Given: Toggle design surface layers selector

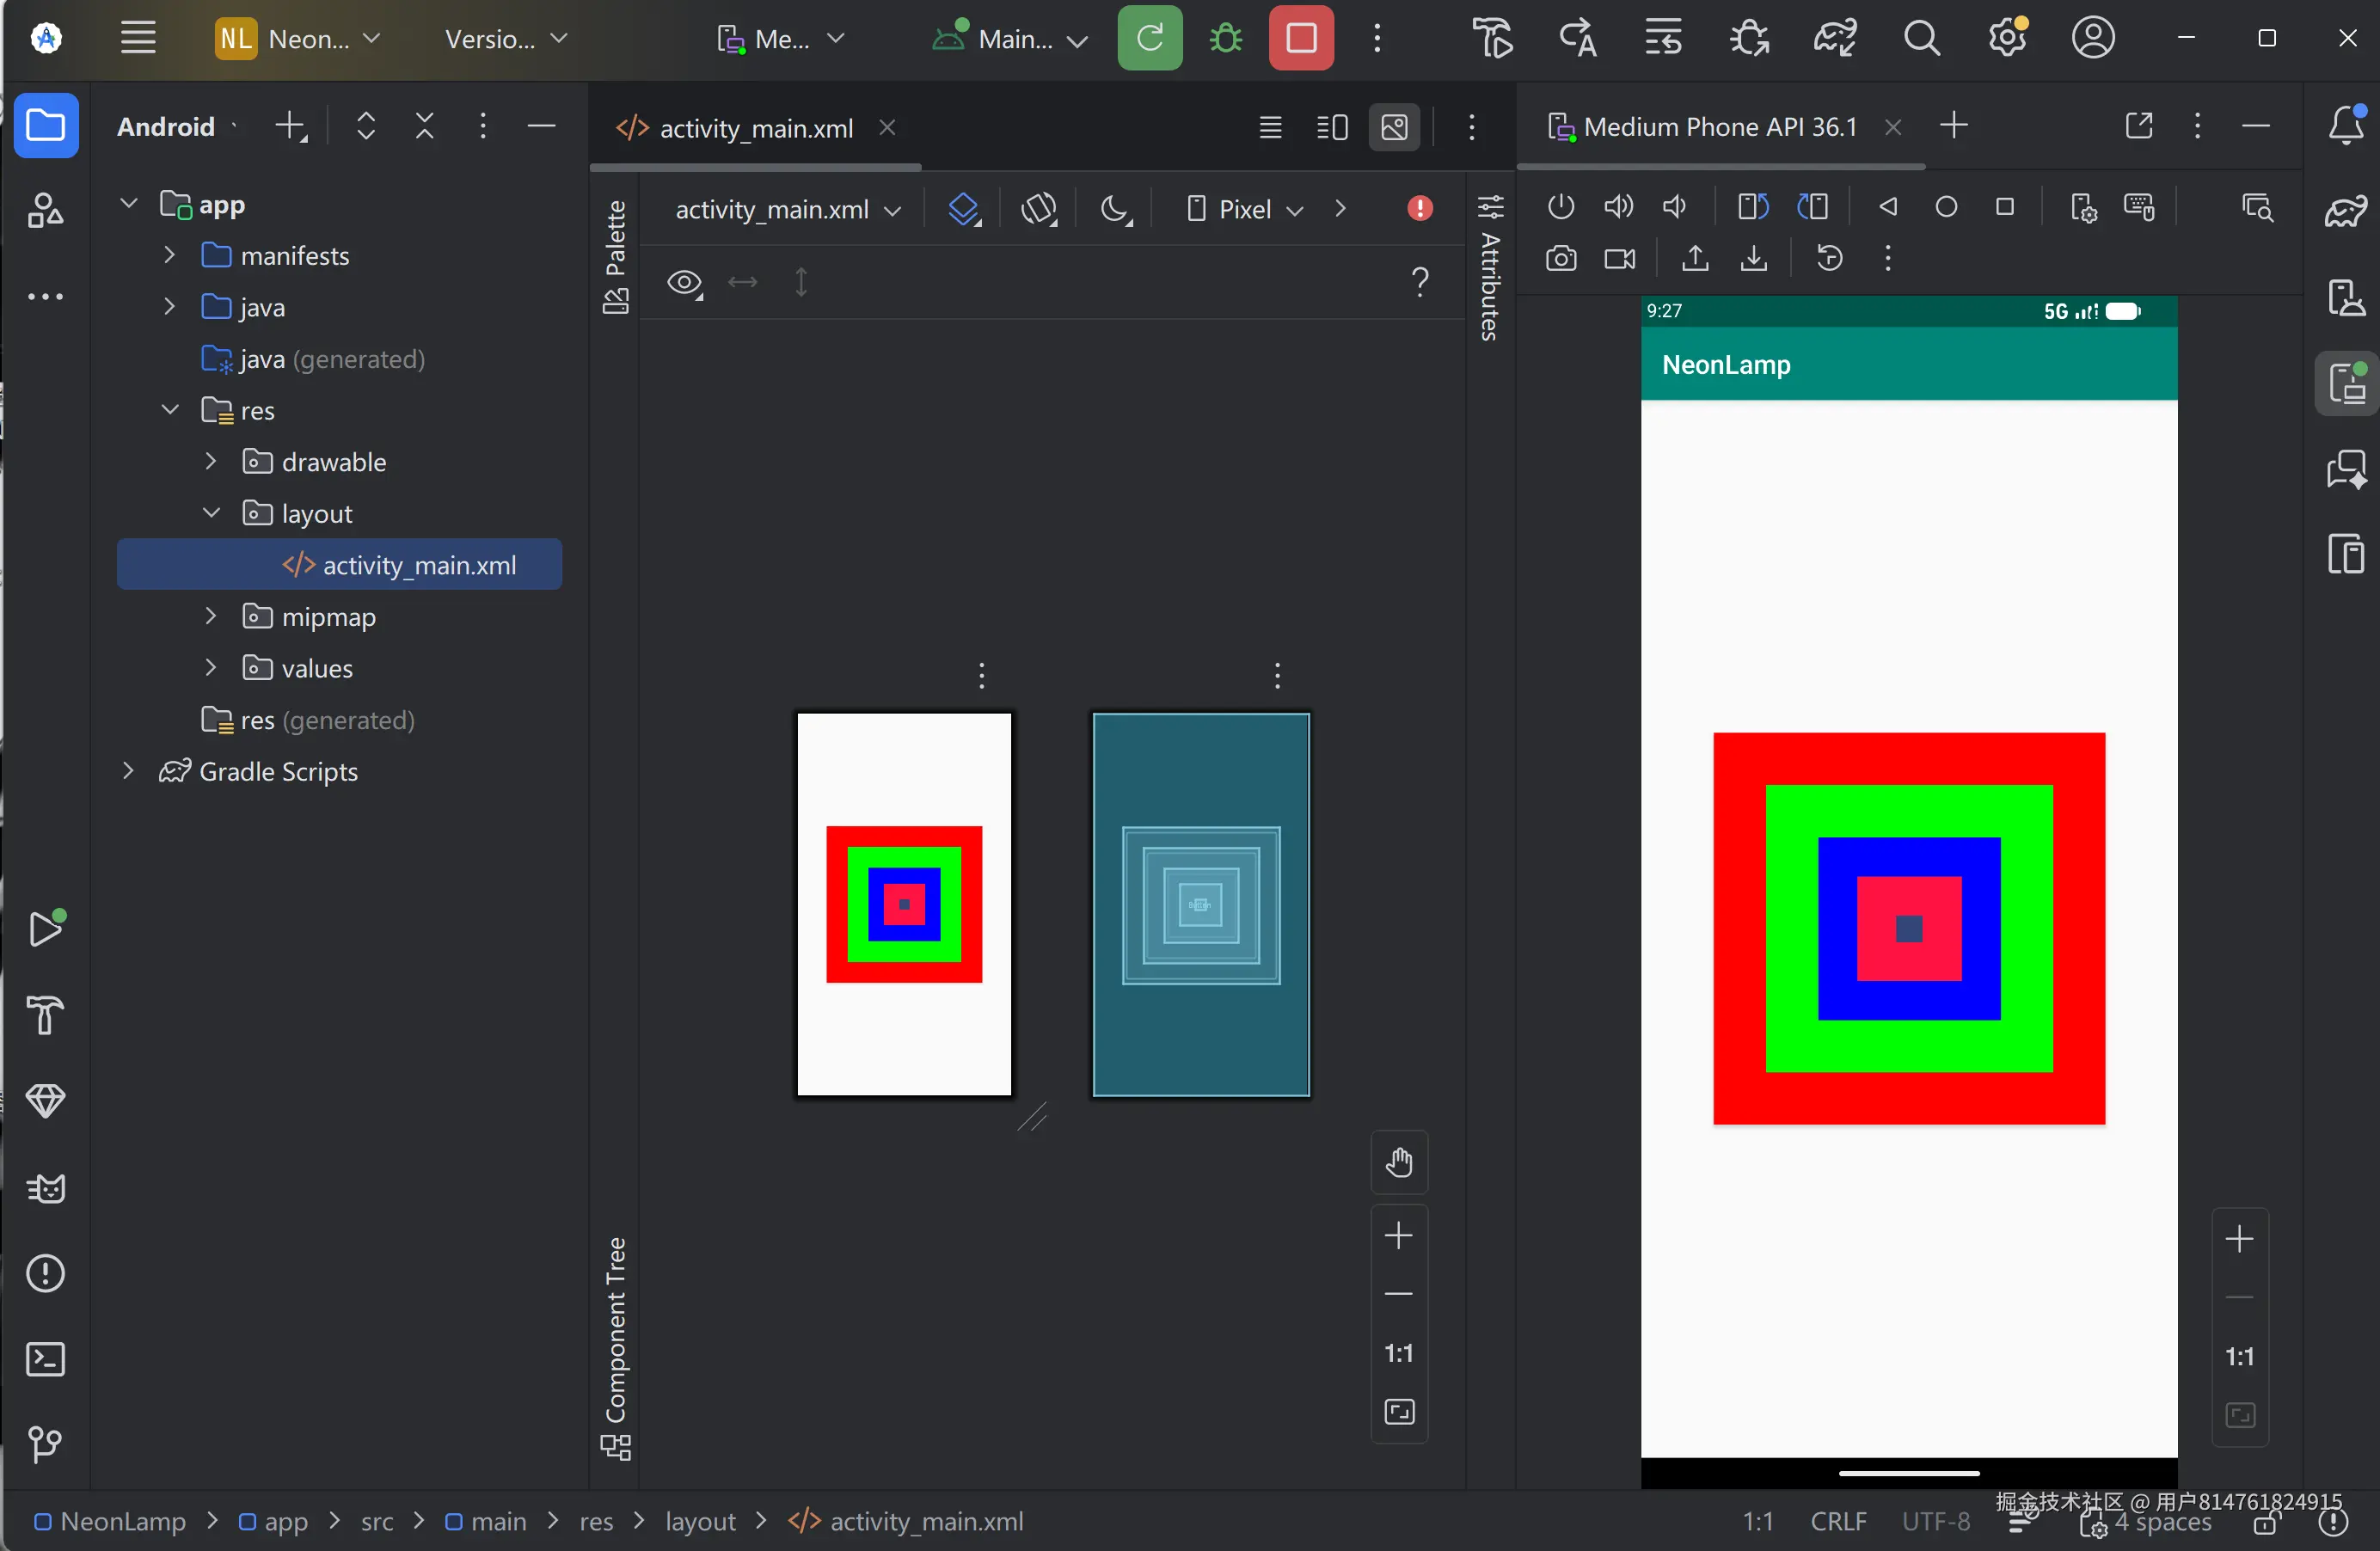Looking at the screenshot, I should (965, 209).
